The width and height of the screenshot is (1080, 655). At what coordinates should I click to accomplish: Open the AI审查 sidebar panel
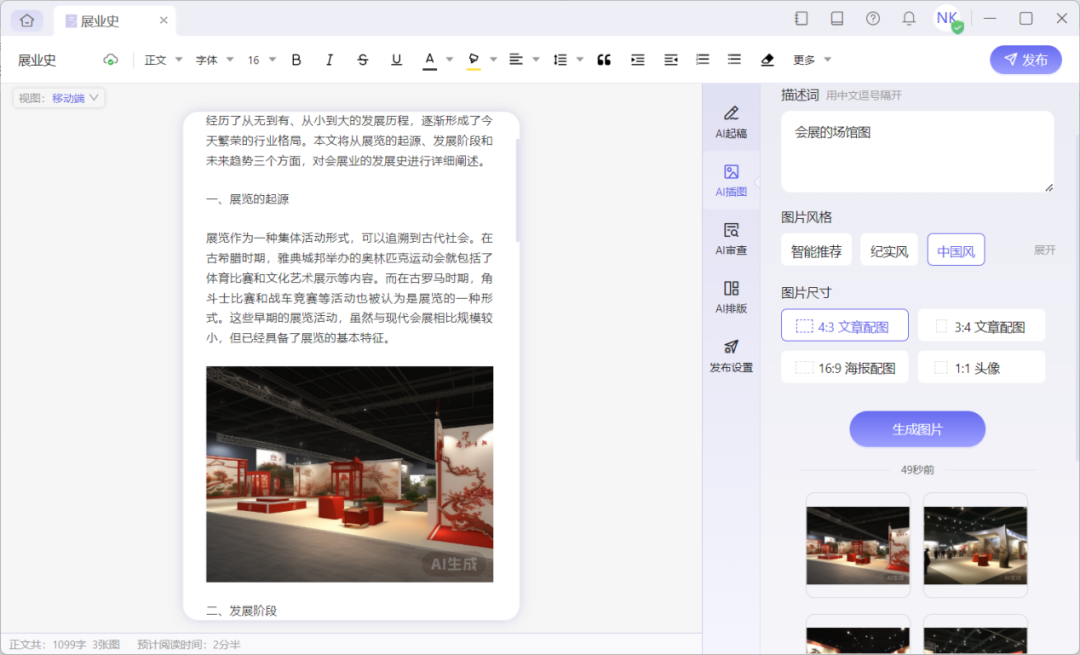tap(731, 239)
